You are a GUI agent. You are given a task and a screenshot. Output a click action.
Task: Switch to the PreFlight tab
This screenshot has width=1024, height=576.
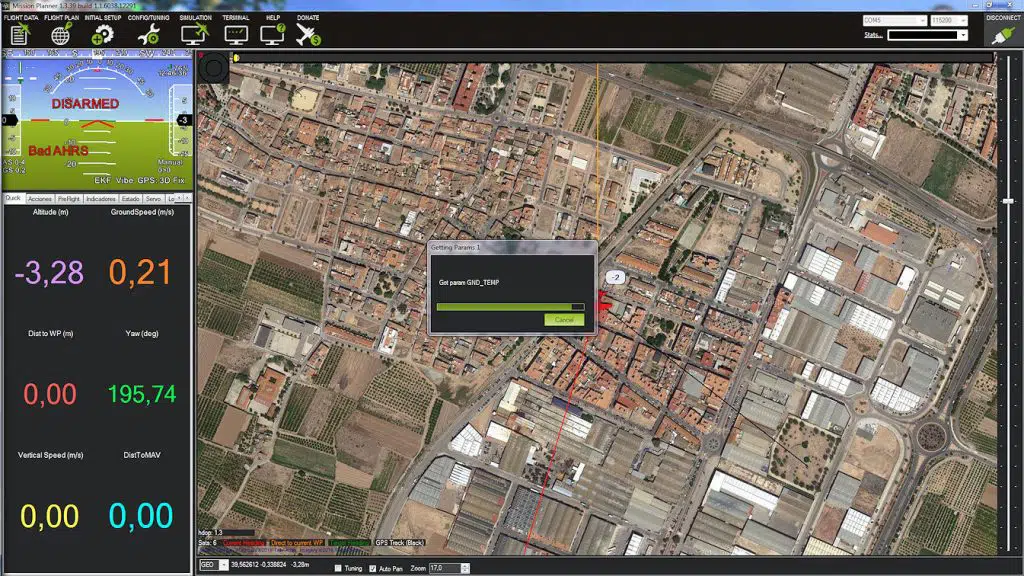68,199
